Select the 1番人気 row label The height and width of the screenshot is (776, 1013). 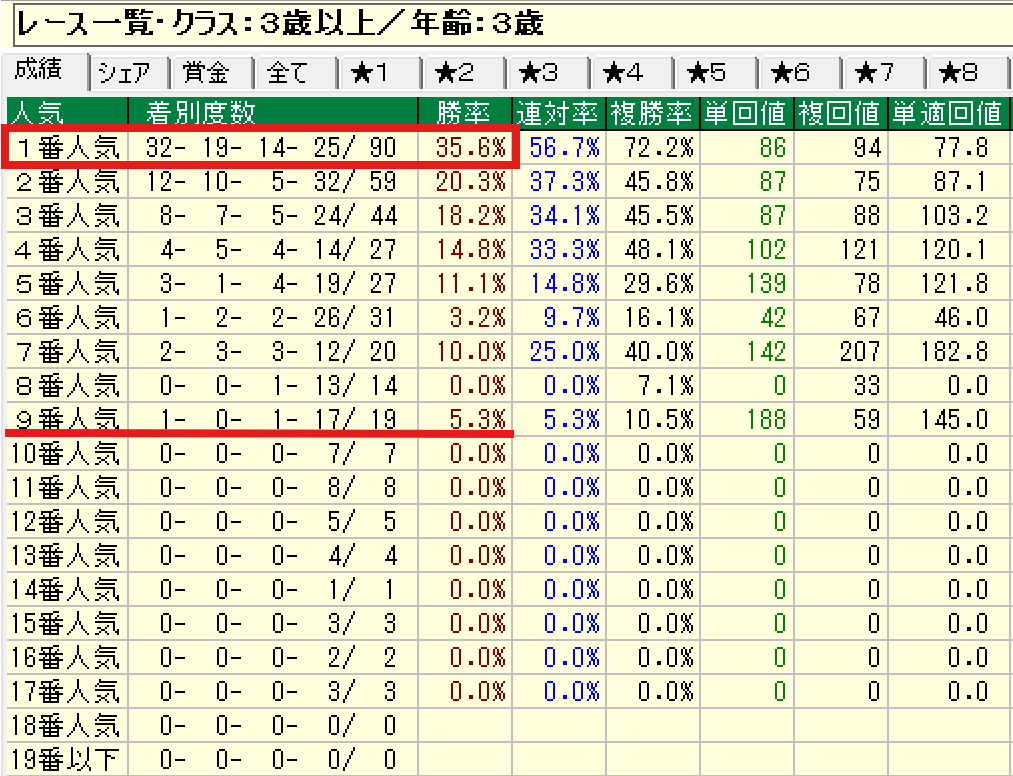click(66, 149)
